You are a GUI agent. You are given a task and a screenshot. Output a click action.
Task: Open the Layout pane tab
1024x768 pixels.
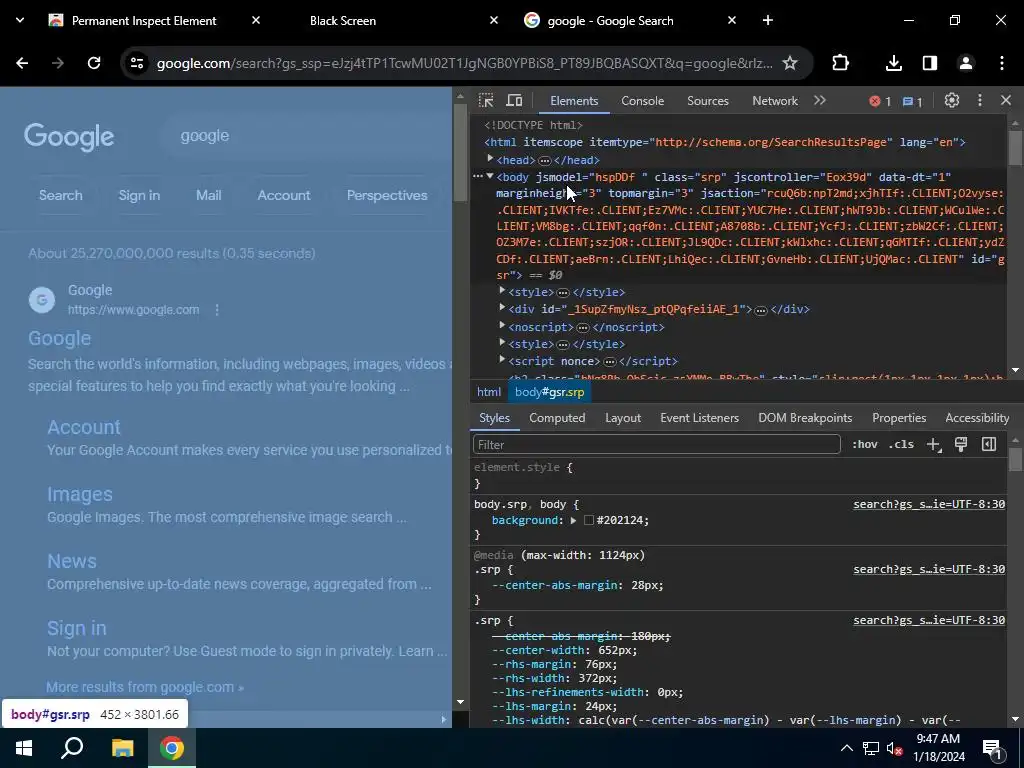tap(622, 418)
